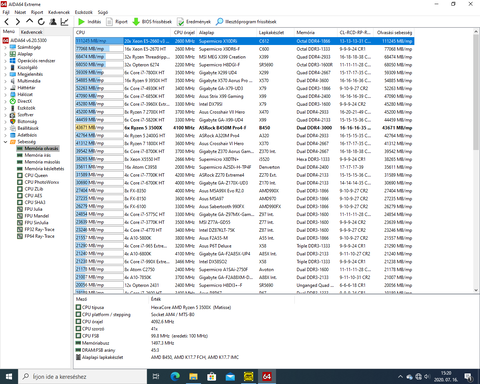Open the Riport menu in the menu bar

(37, 12)
